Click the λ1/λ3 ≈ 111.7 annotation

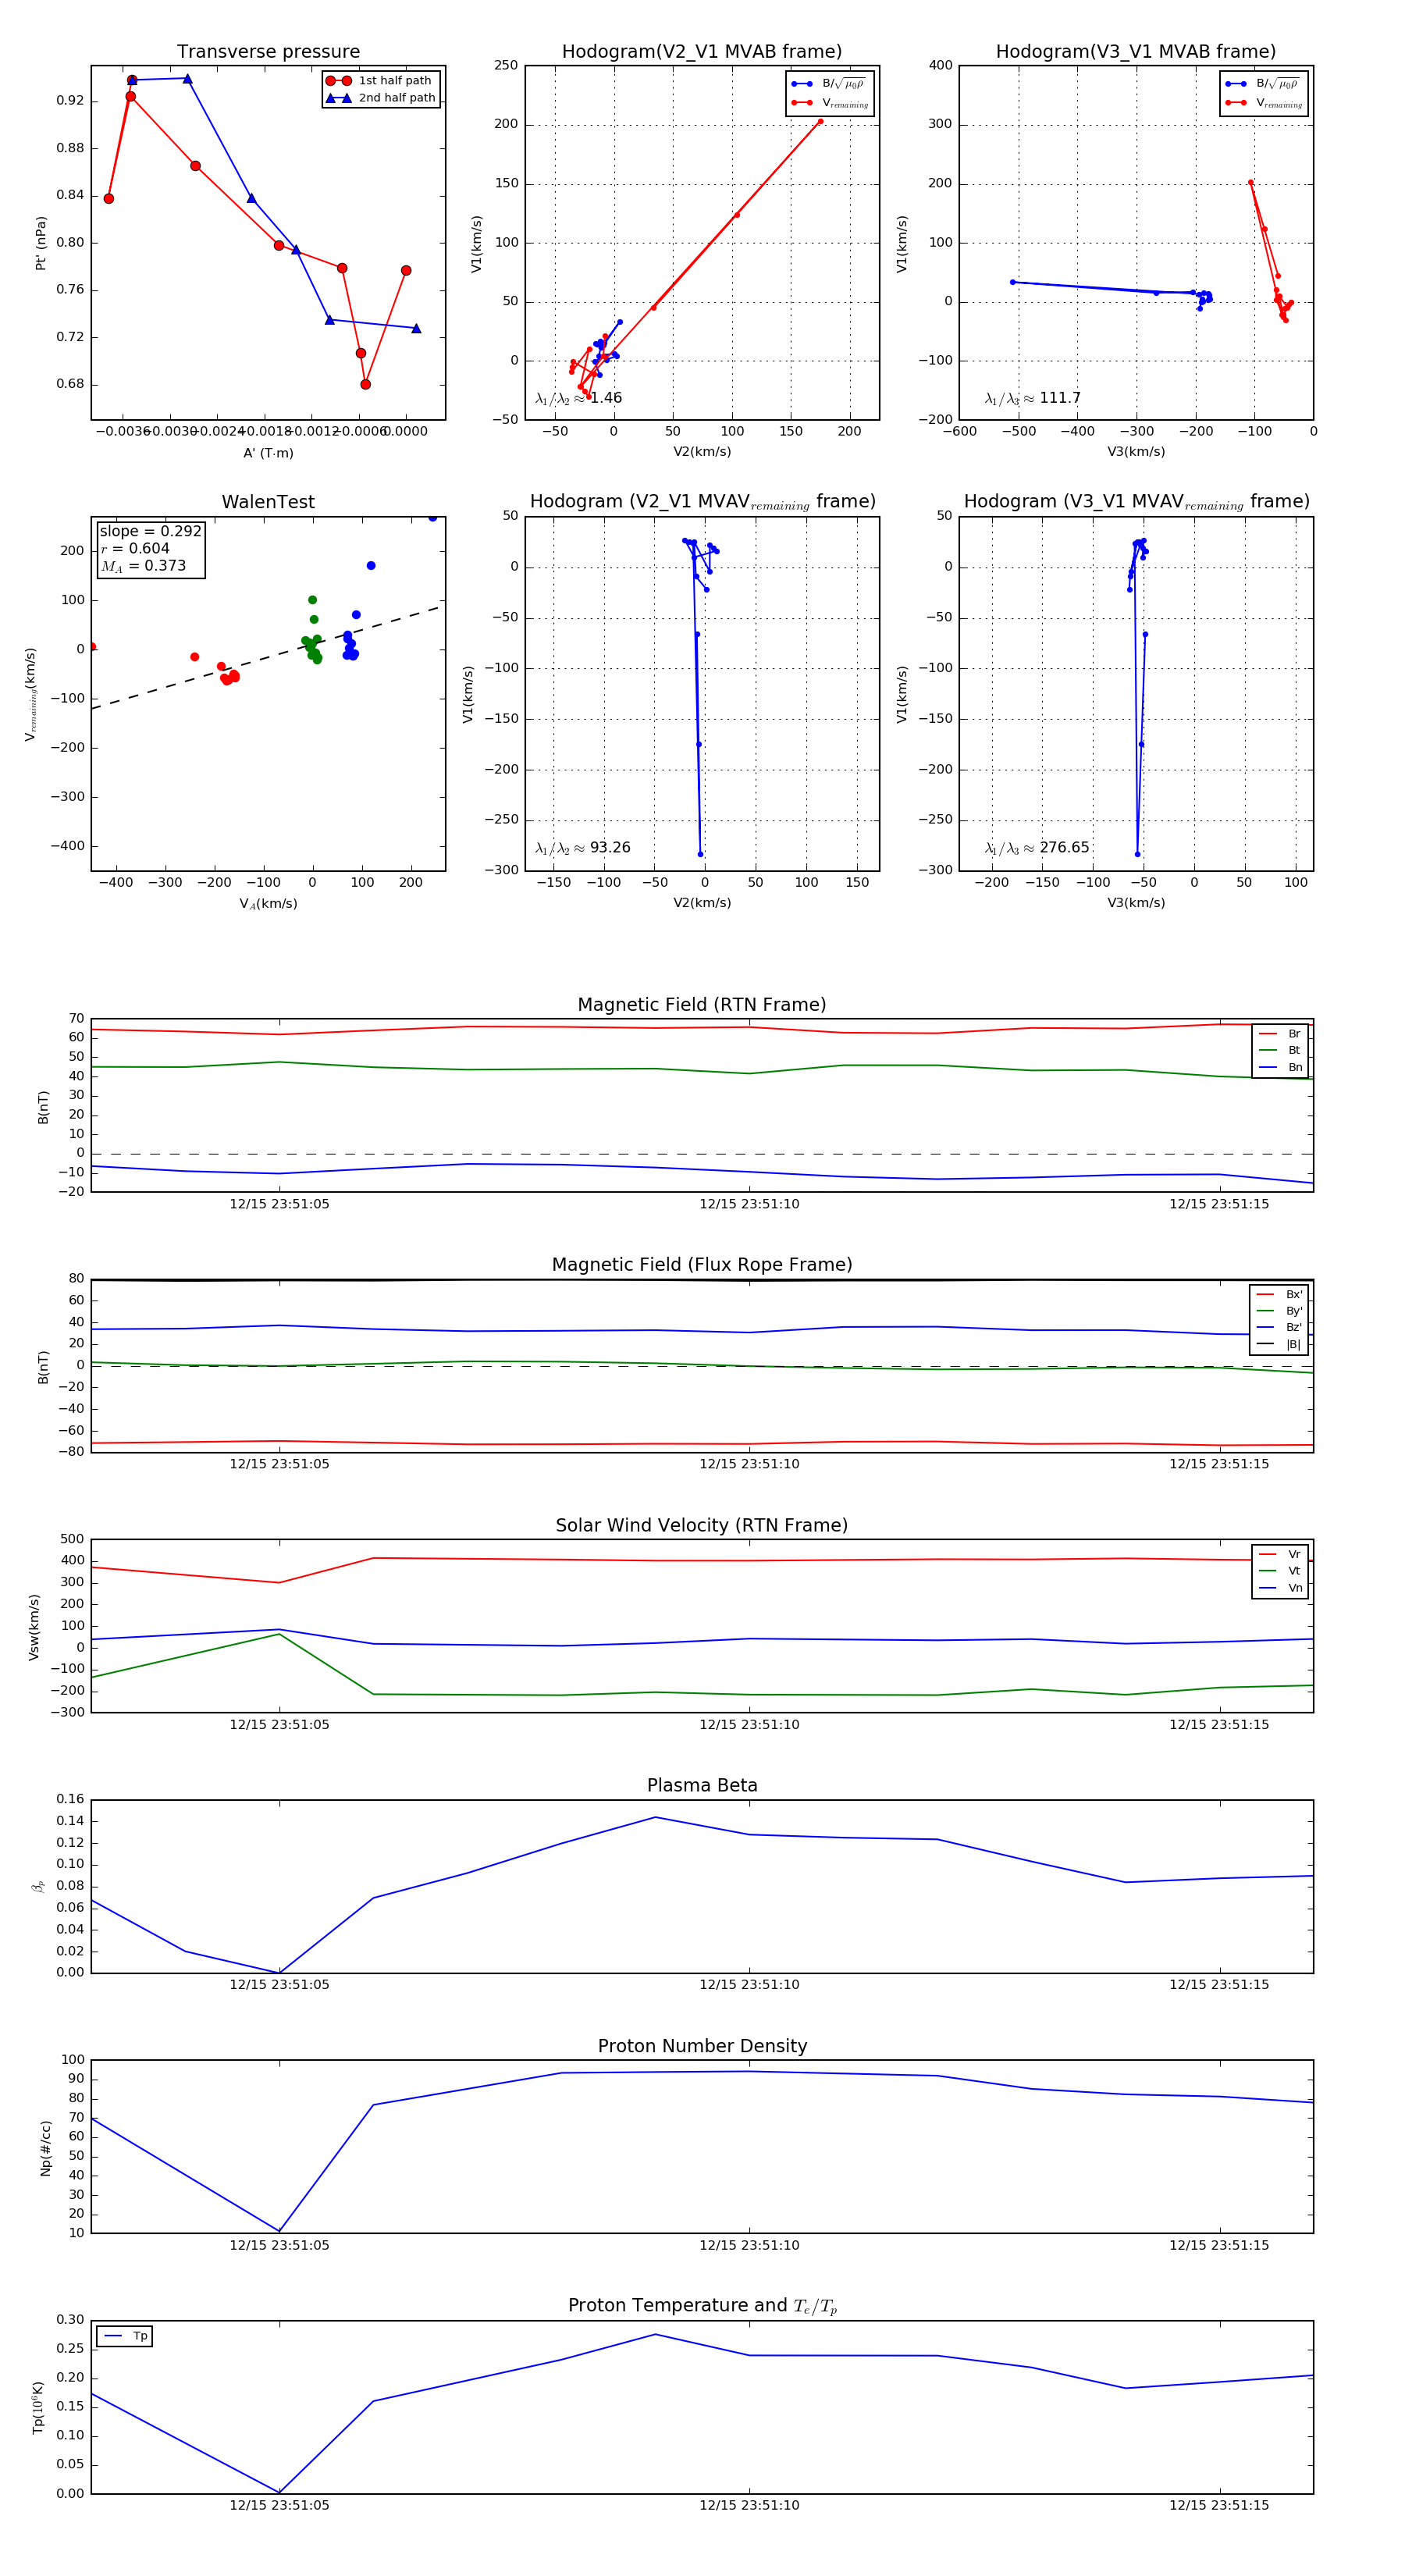tap(1032, 398)
